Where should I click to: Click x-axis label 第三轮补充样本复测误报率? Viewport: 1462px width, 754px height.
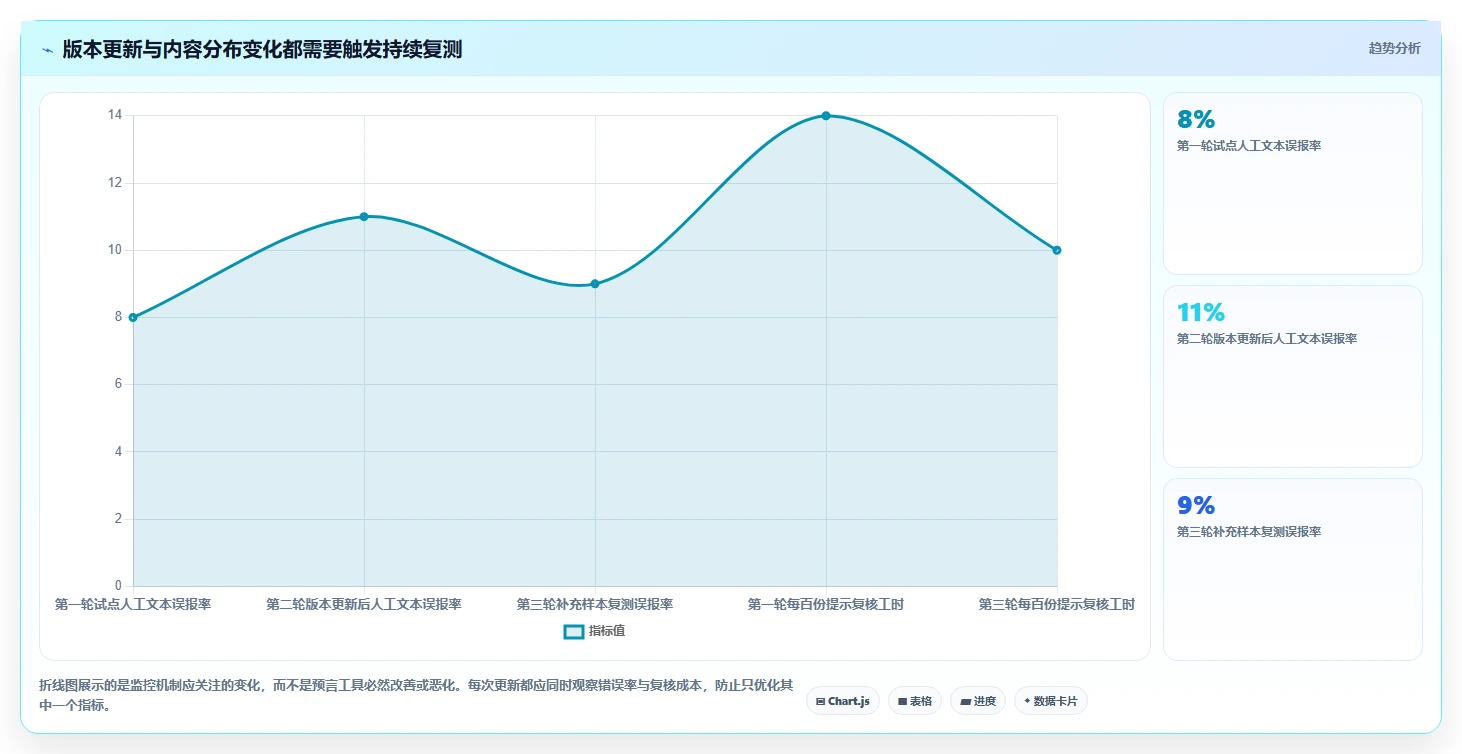tap(595, 604)
